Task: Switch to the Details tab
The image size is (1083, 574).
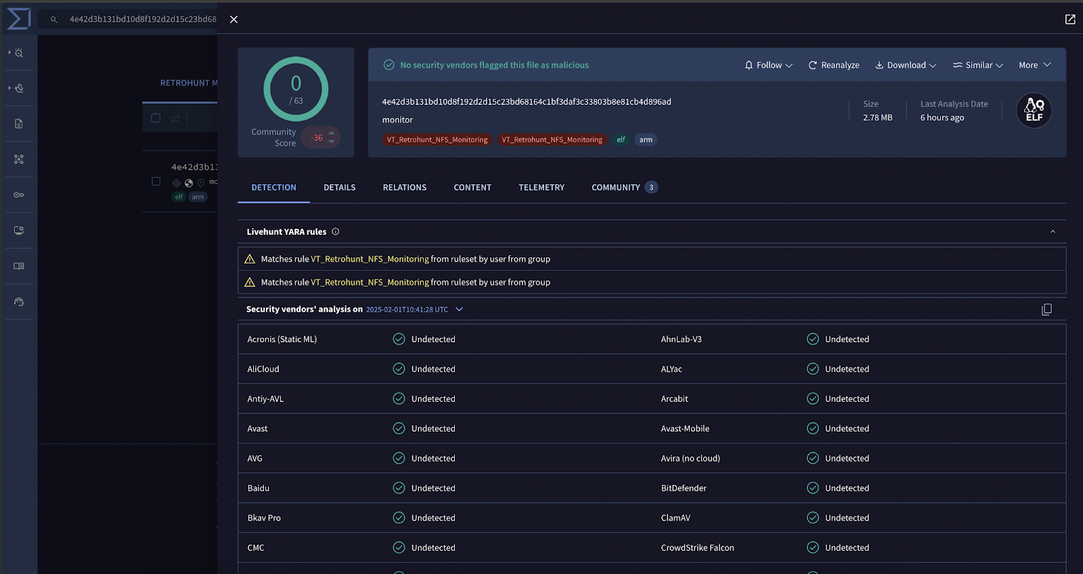Action: (x=339, y=187)
